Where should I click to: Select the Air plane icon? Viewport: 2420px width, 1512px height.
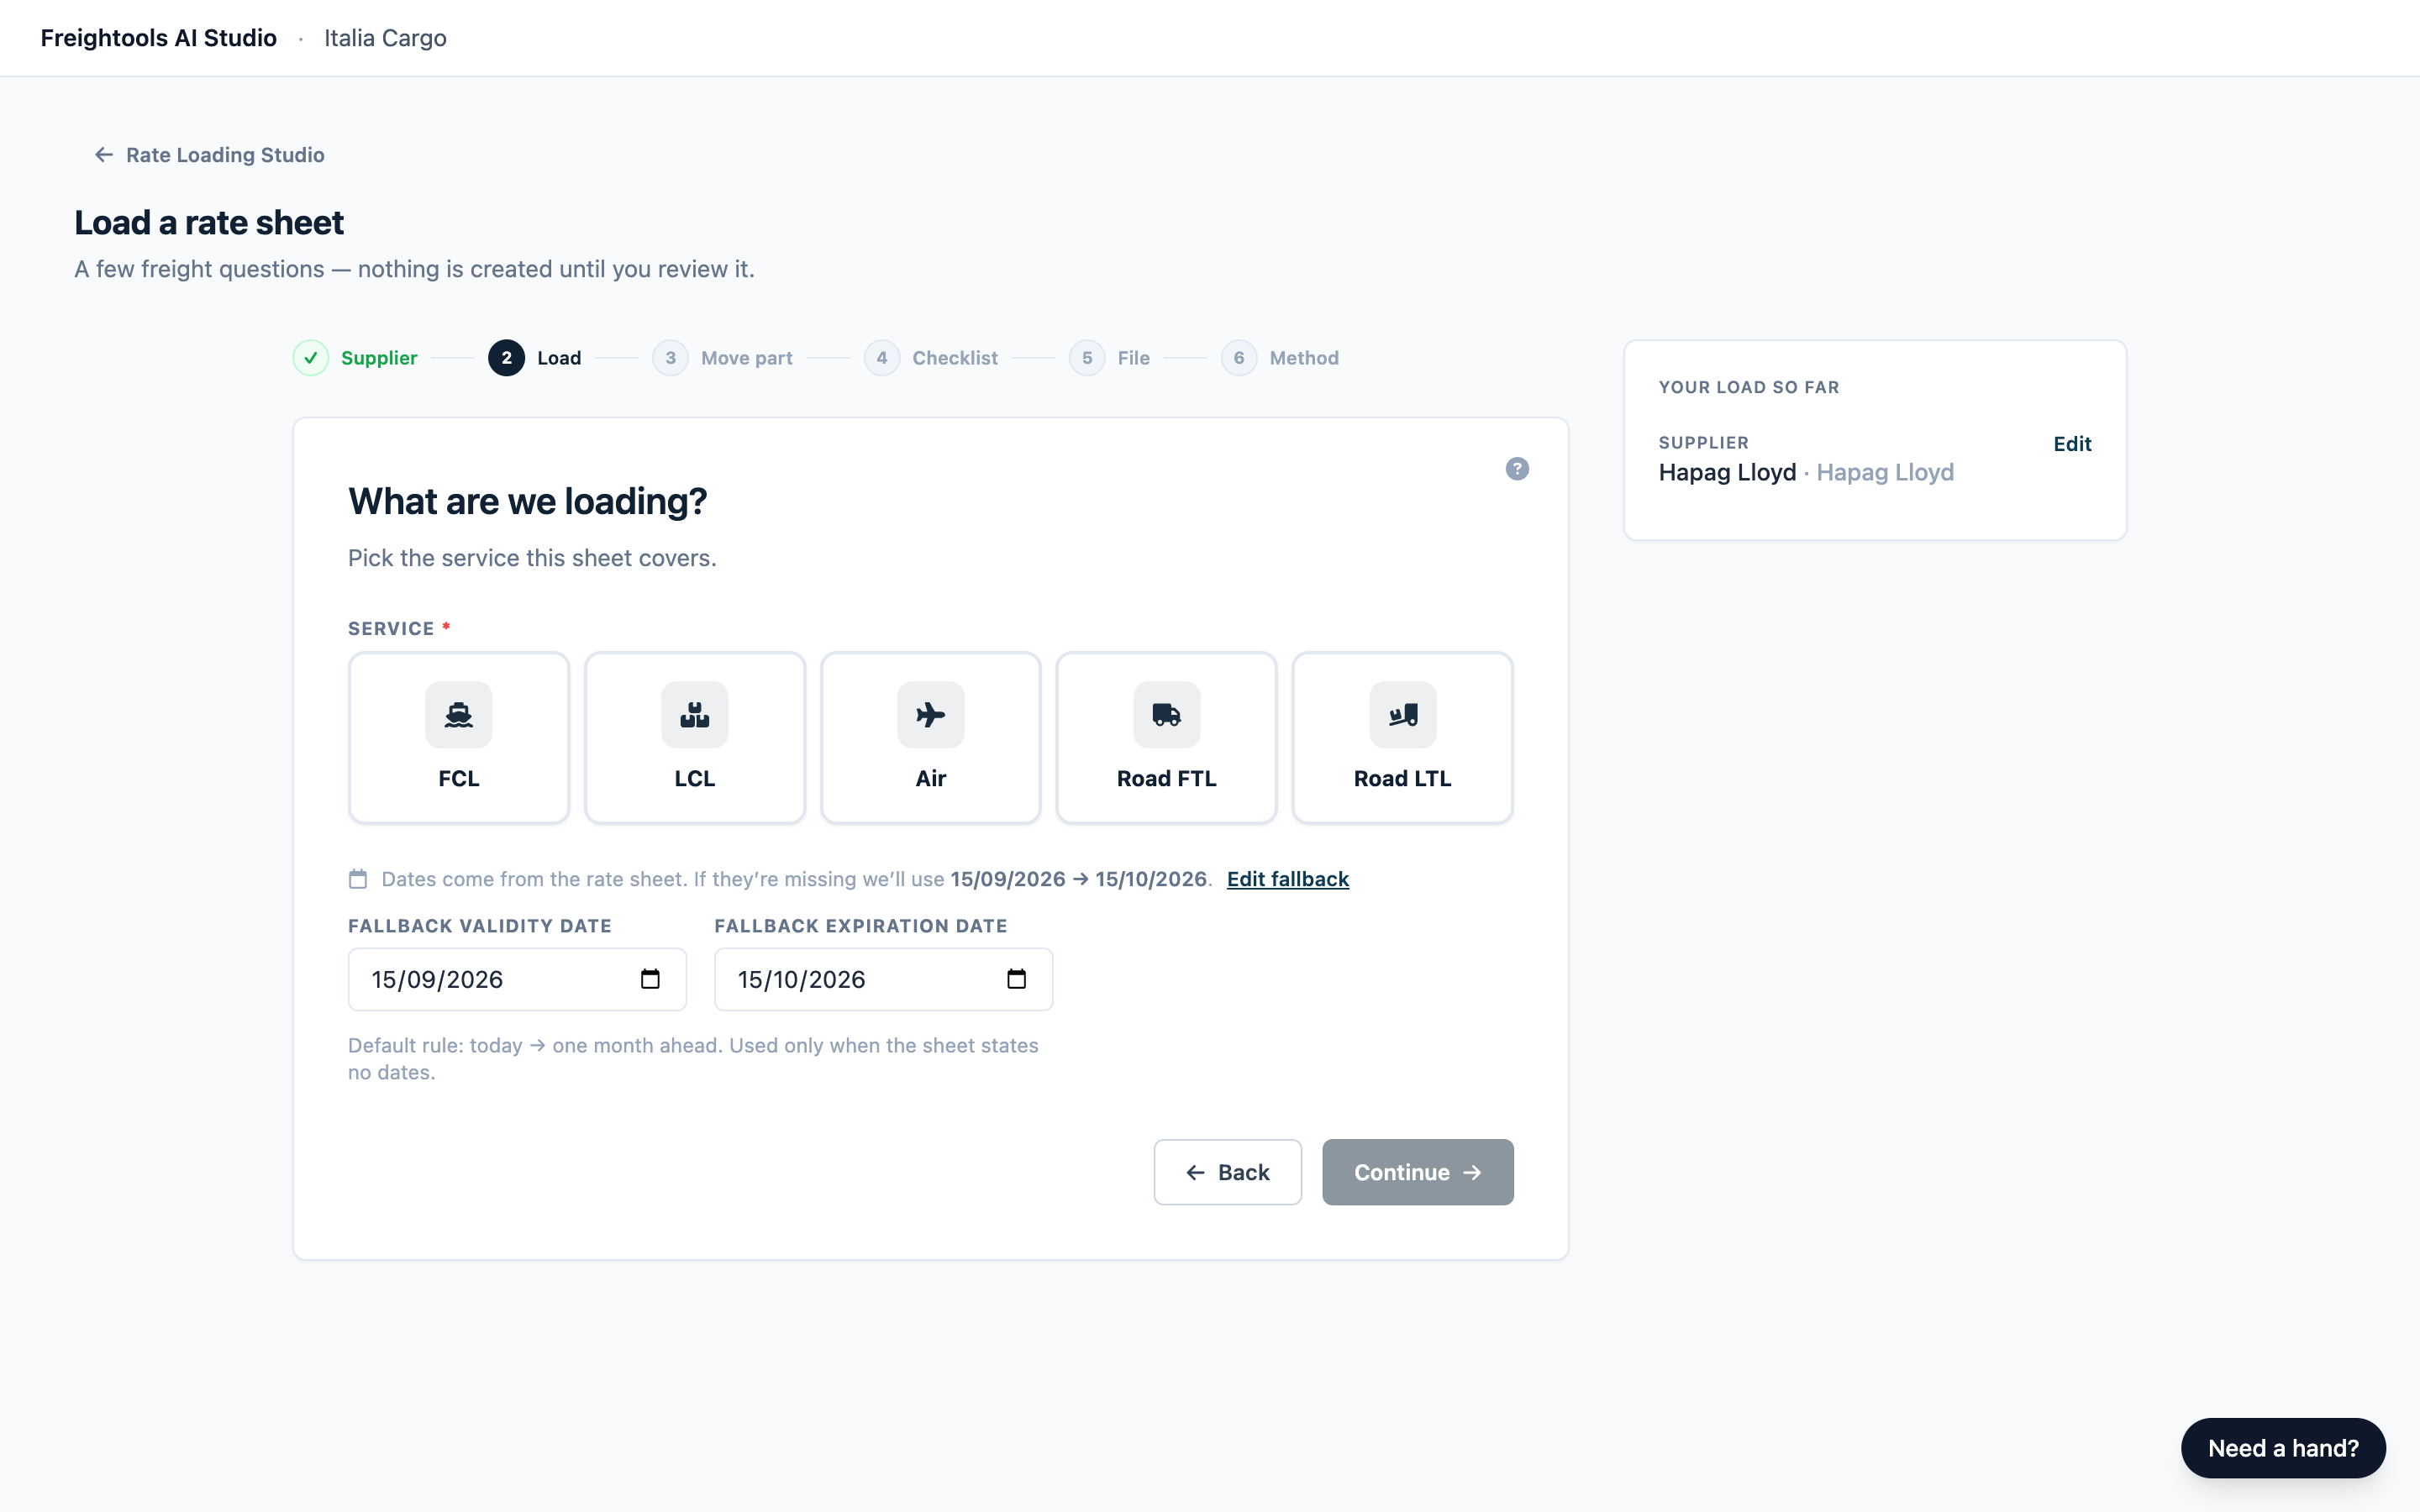point(931,714)
